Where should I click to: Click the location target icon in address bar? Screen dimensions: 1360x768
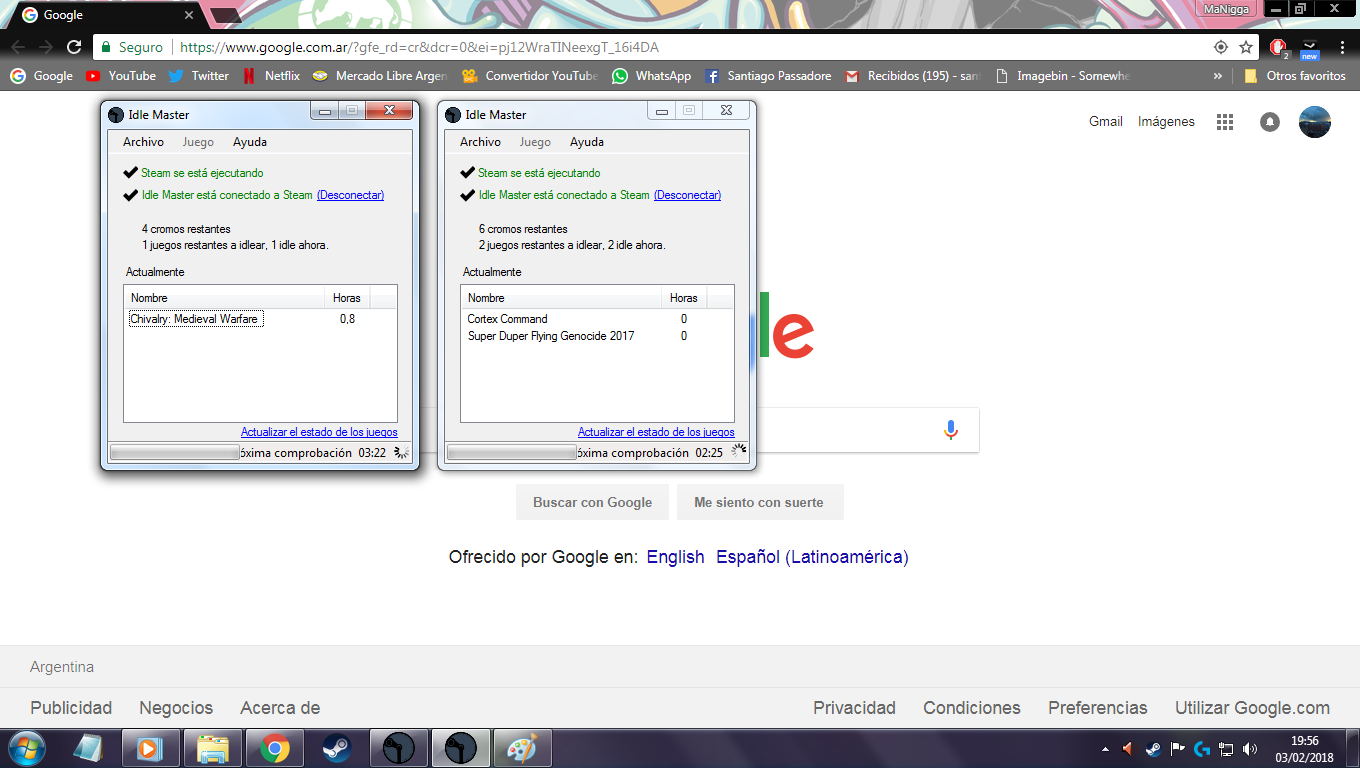coord(1220,47)
